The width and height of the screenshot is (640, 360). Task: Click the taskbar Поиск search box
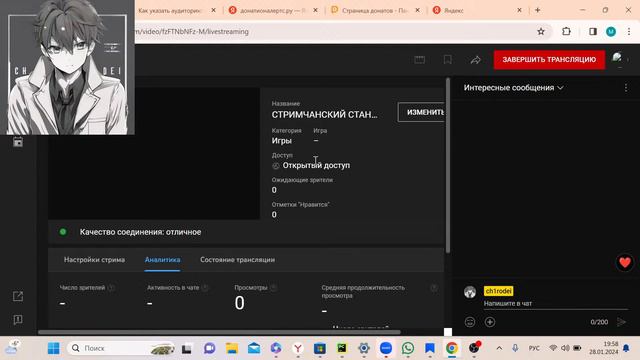click(x=122, y=348)
